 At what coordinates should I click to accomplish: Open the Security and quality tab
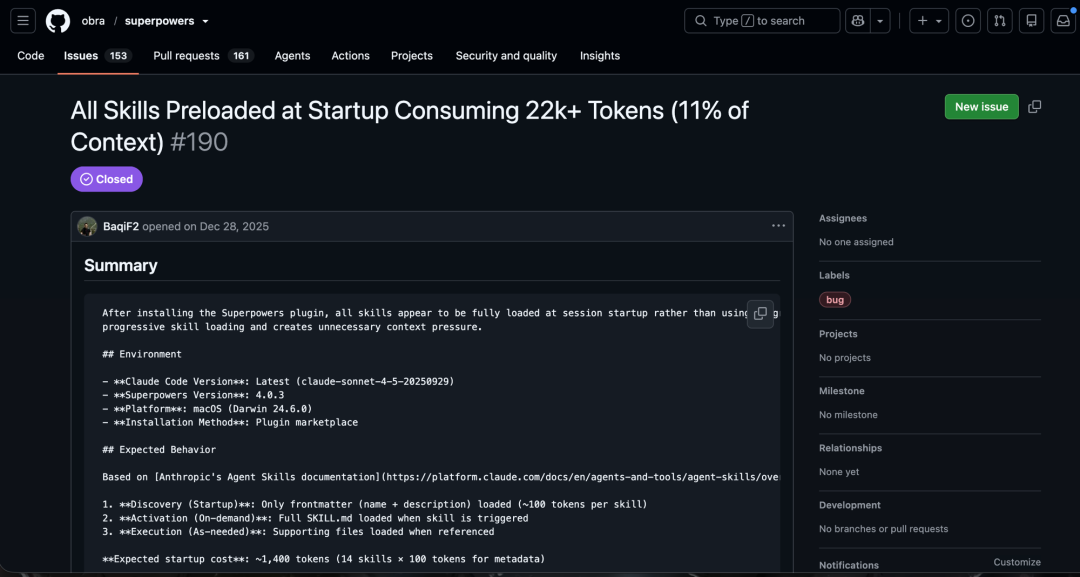506,56
